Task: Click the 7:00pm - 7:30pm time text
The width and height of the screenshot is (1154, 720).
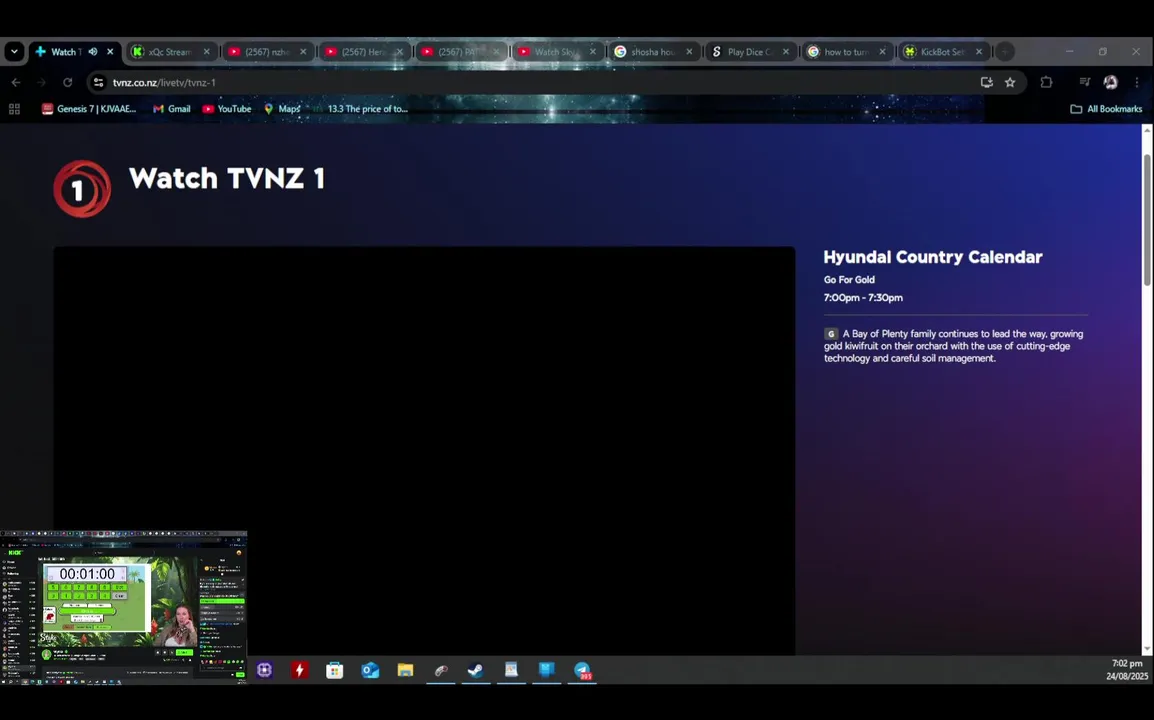Action: click(x=863, y=297)
